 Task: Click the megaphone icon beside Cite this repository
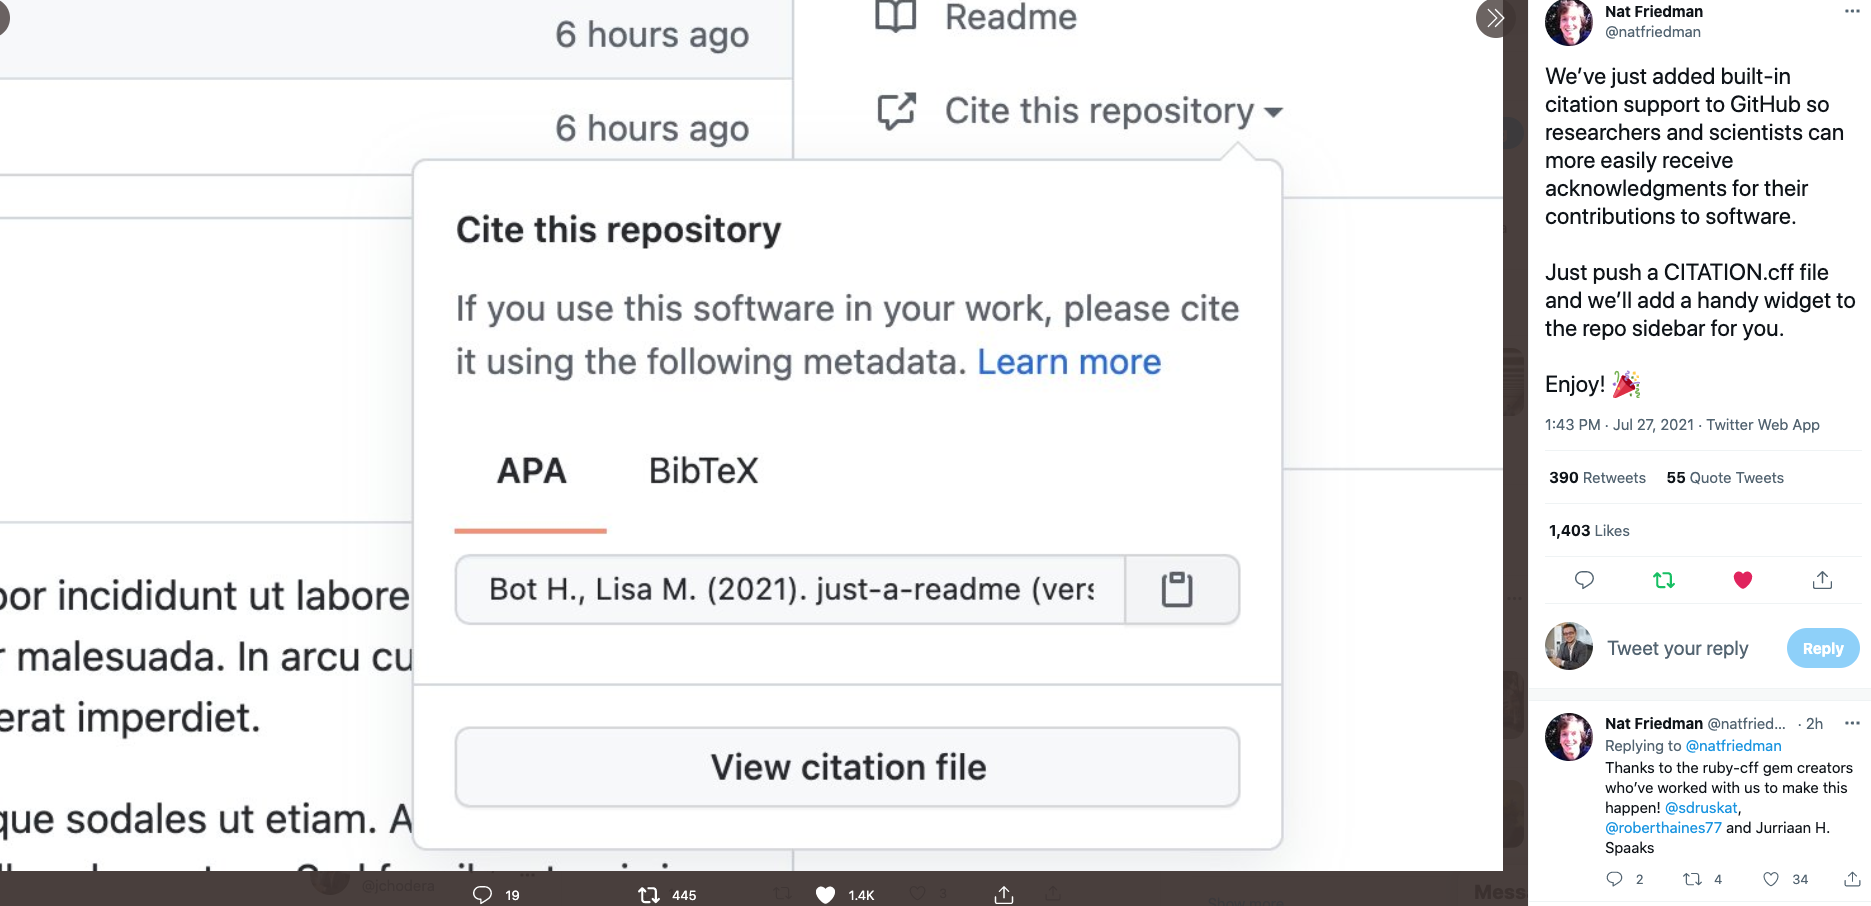pos(898,111)
